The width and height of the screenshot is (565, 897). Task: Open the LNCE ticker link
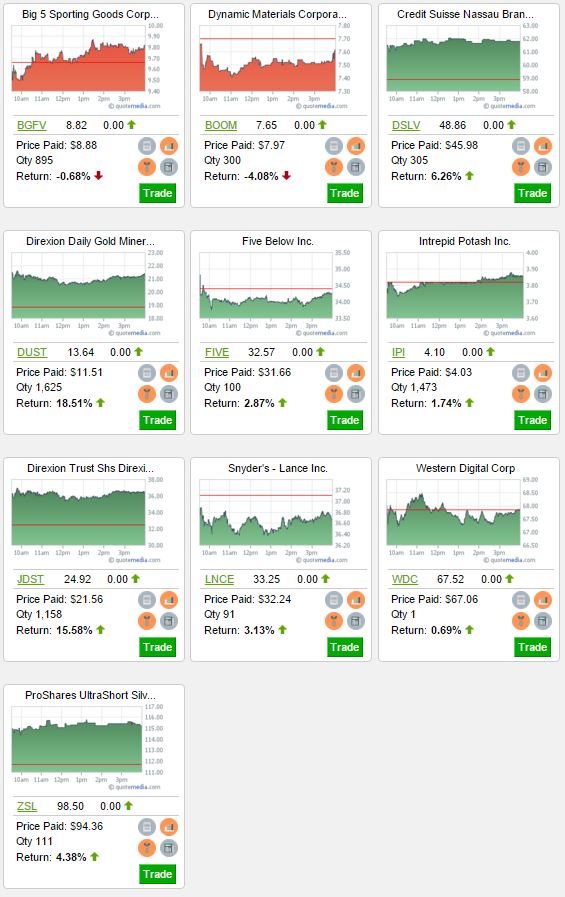pyautogui.click(x=220, y=580)
